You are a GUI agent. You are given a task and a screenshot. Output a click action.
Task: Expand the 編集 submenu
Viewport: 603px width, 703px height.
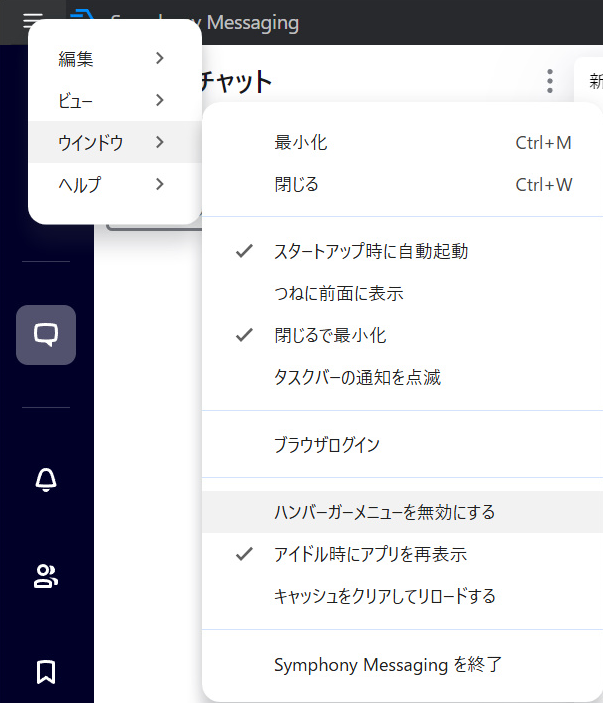pyautogui.click(x=115, y=58)
